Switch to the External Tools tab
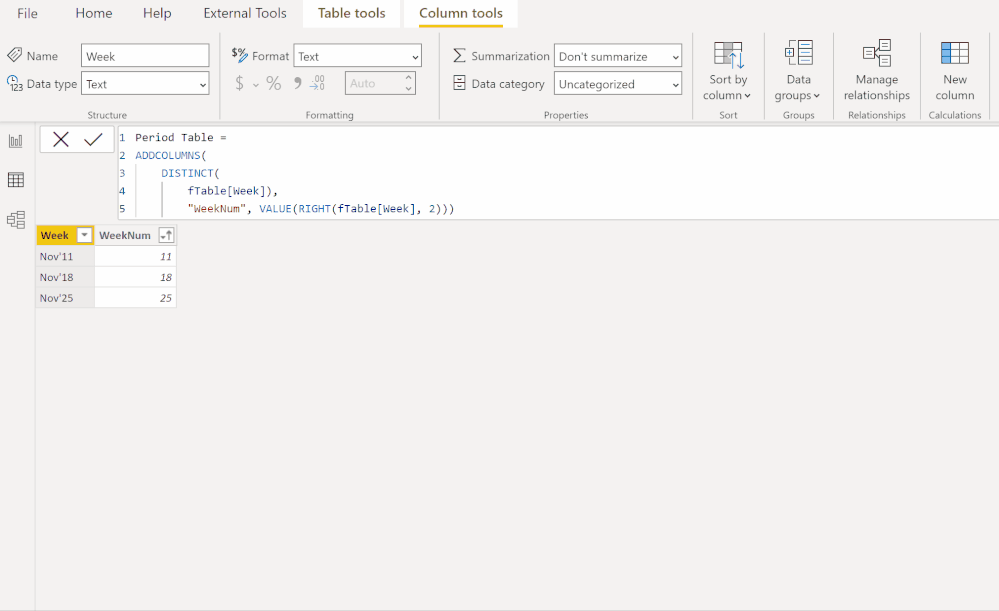Screen dimensions: 999x611 coord(245,13)
